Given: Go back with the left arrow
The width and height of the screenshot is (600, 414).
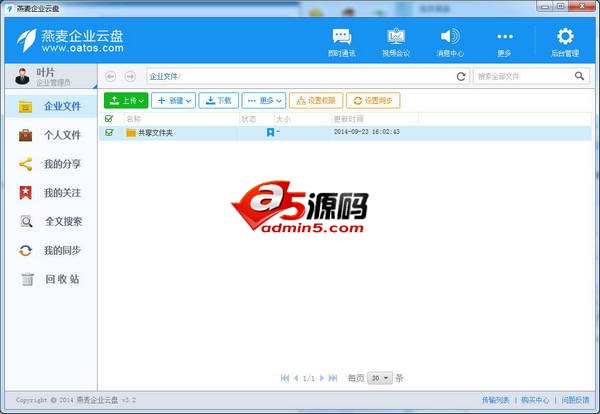Looking at the screenshot, I should (111, 77).
